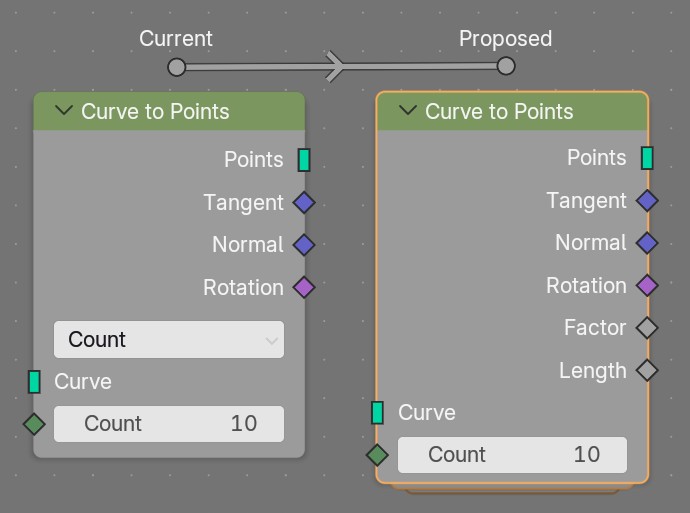Click the Count 10 field in Current node
Viewport: 690px width, 513px height.
[169, 424]
